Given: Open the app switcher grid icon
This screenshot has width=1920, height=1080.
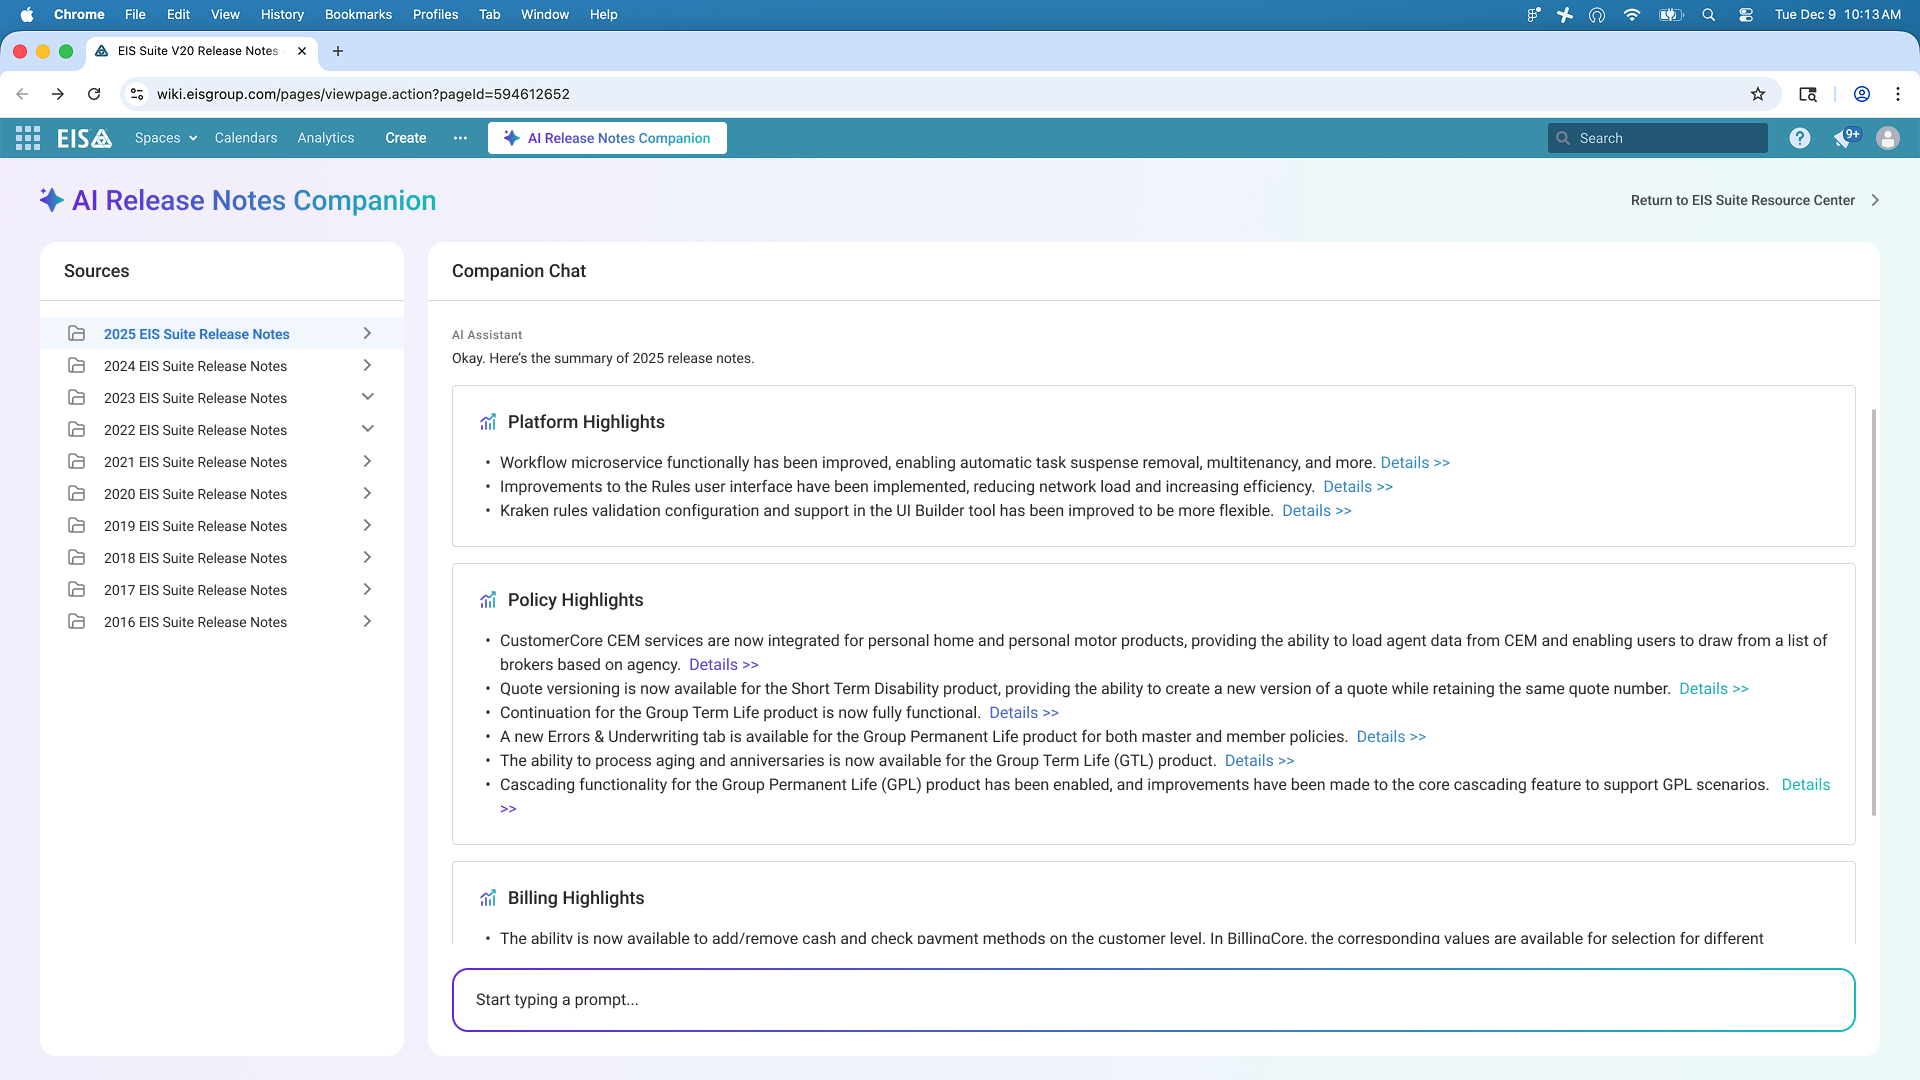Looking at the screenshot, I should [x=28, y=138].
